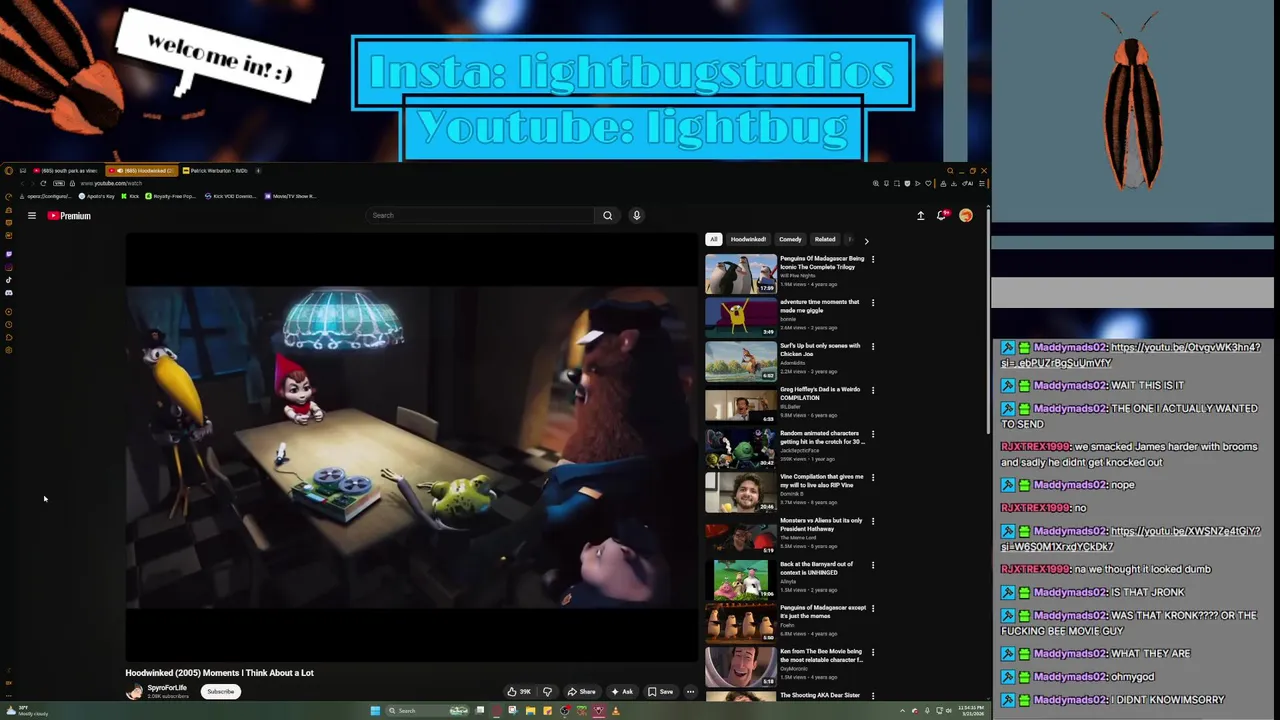Image resolution: width=1280 pixels, height=720 pixels.
Task: Open 'Apollo's Key' bookmark
Action: click(96, 196)
